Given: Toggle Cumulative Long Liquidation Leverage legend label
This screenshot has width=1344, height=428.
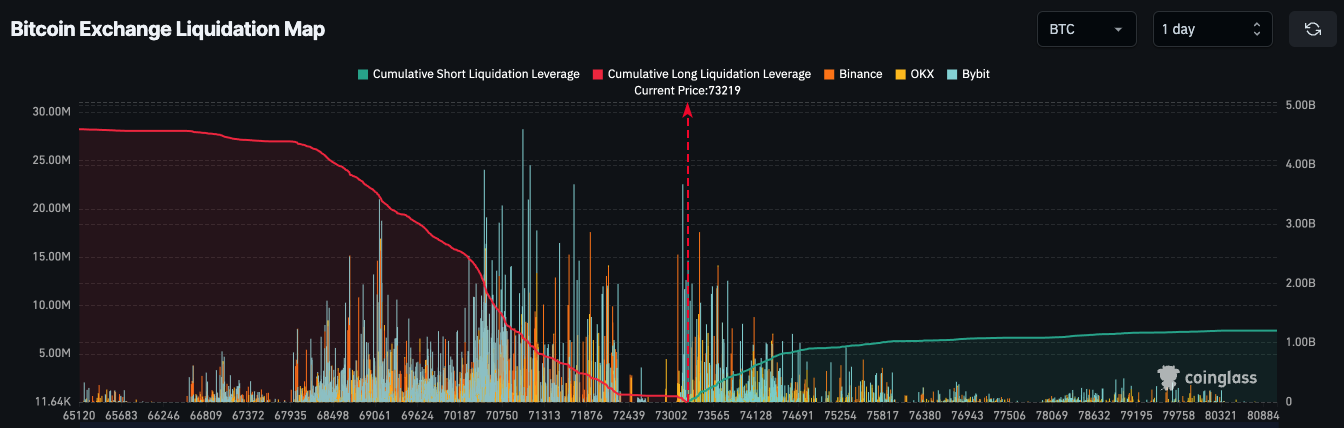Looking at the screenshot, I should click(709, 74).
